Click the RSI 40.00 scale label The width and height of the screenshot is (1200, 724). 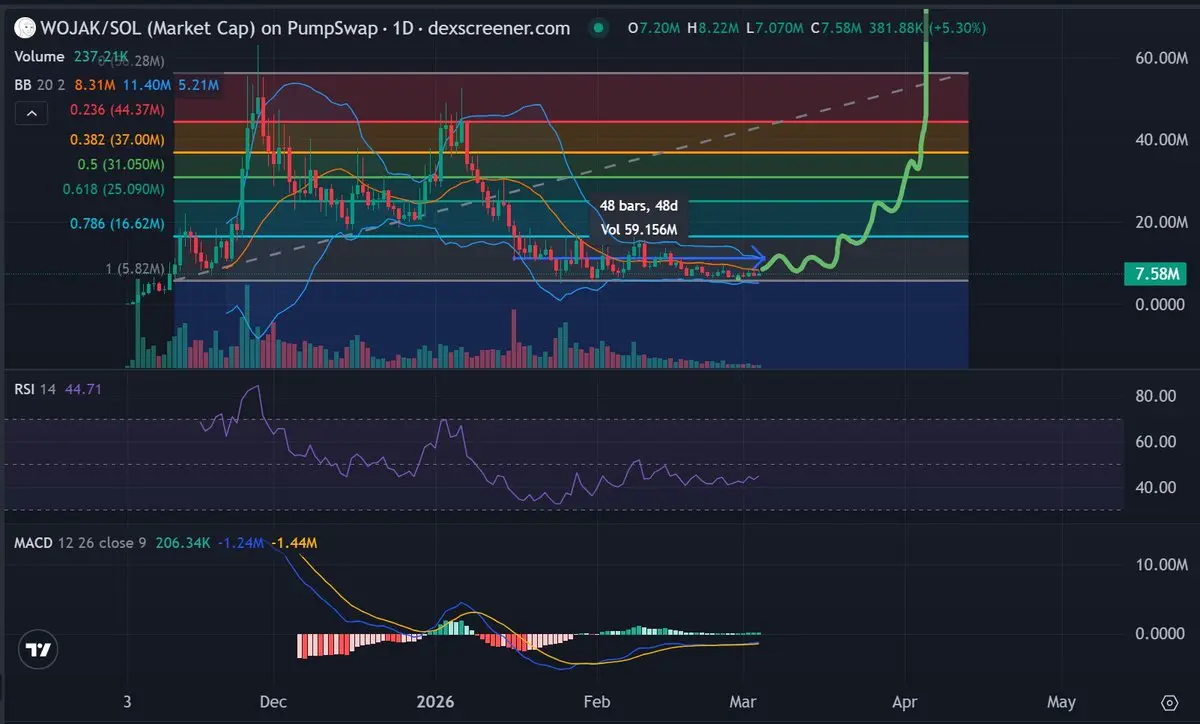1154,487
